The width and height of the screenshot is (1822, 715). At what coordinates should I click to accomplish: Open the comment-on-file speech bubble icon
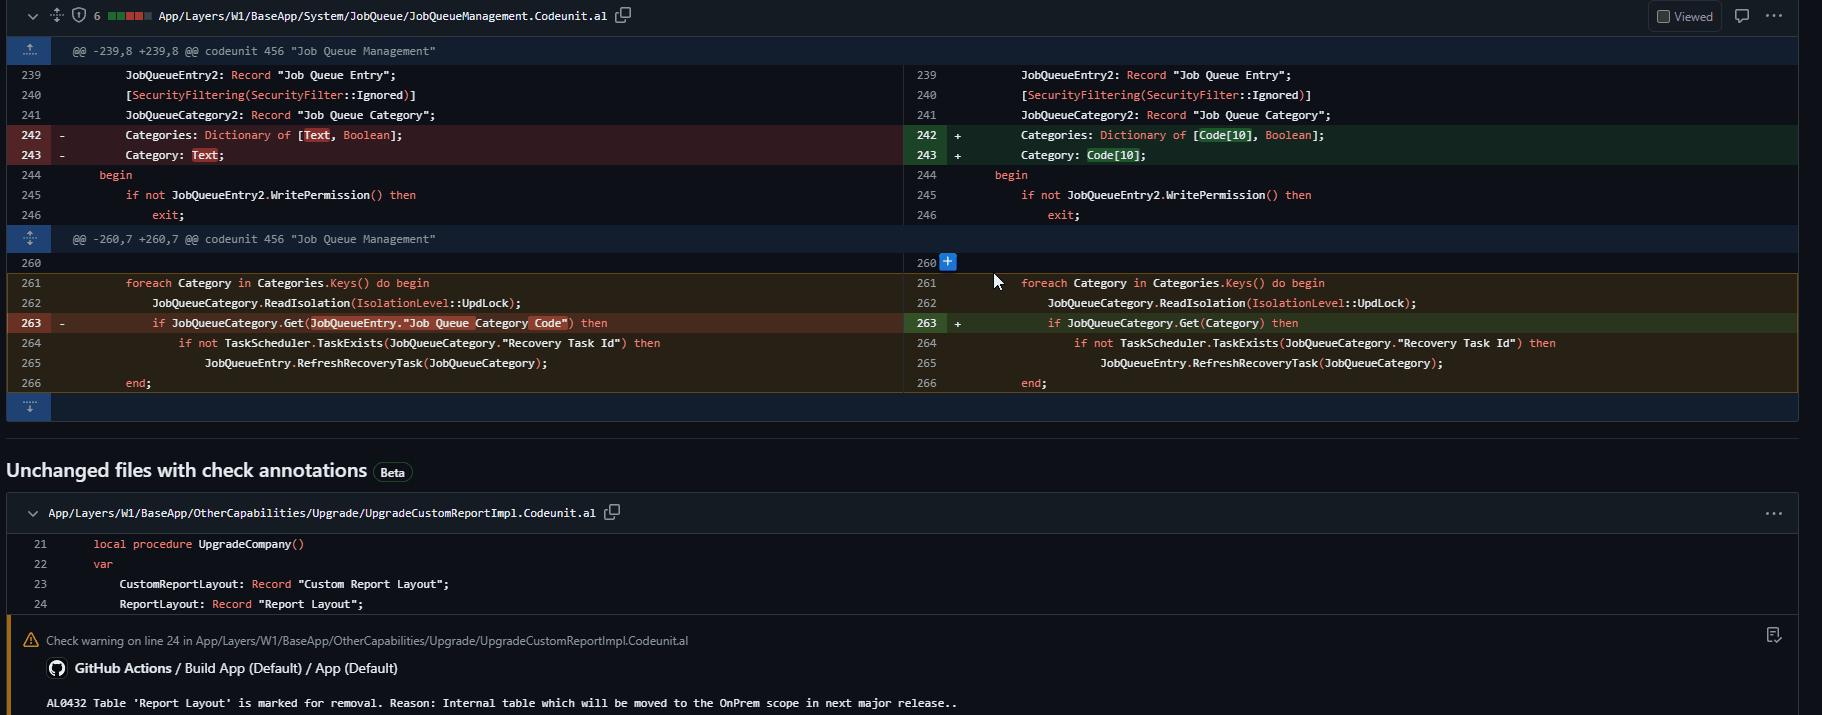[x=1742, y=16]
